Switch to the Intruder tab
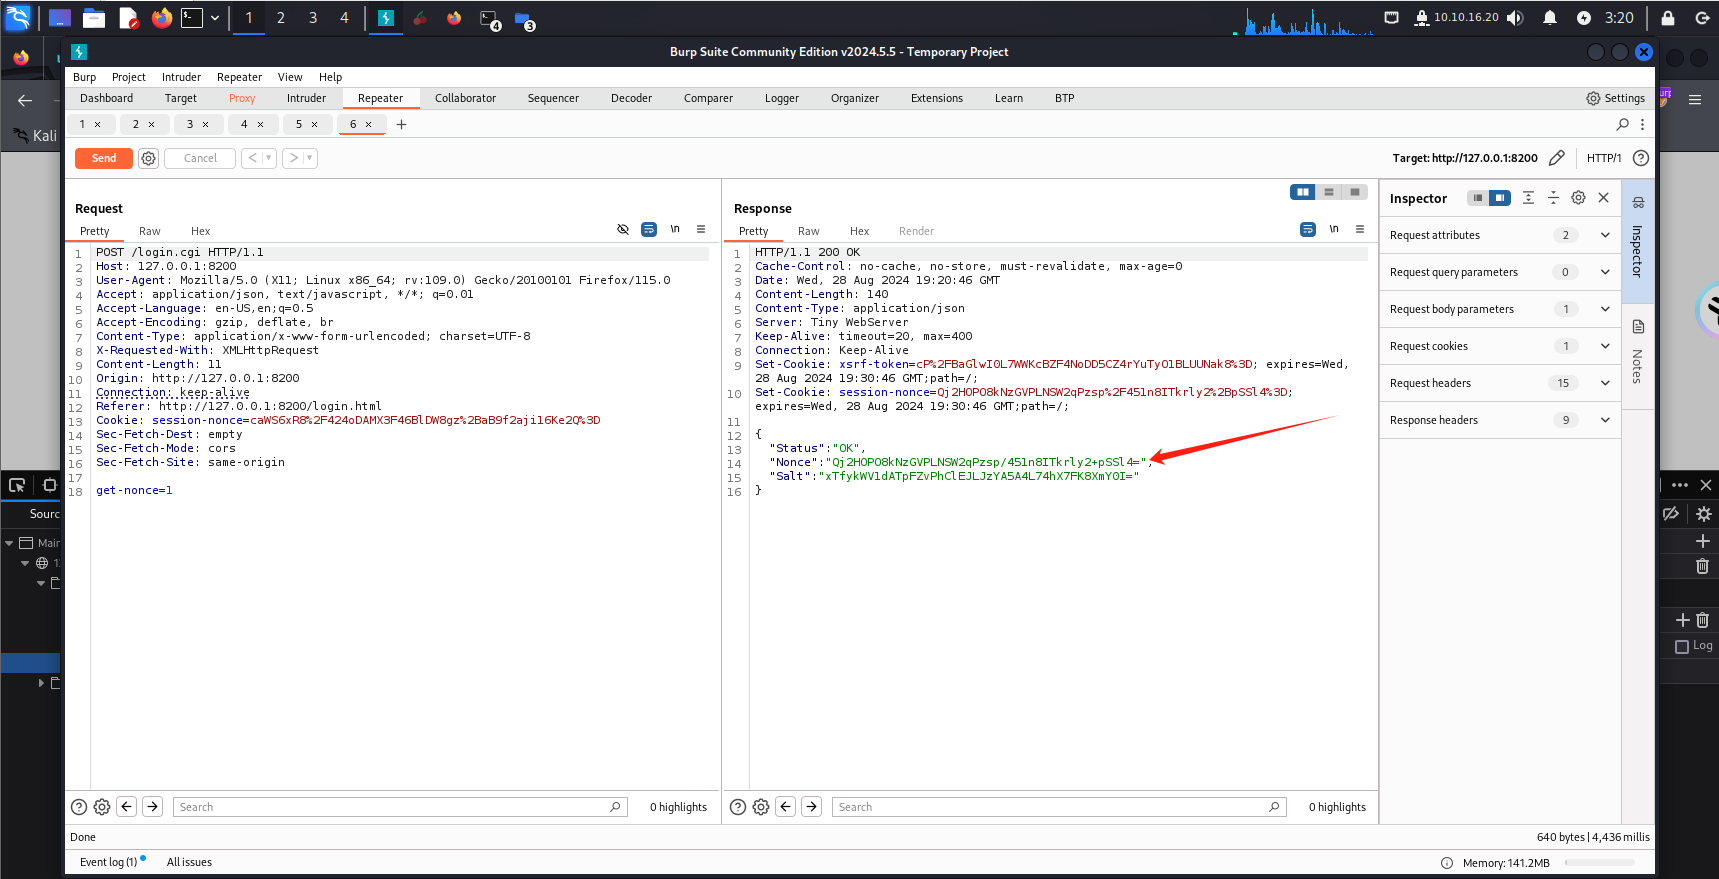The image size is (1719, 879). tap(306, 98)
